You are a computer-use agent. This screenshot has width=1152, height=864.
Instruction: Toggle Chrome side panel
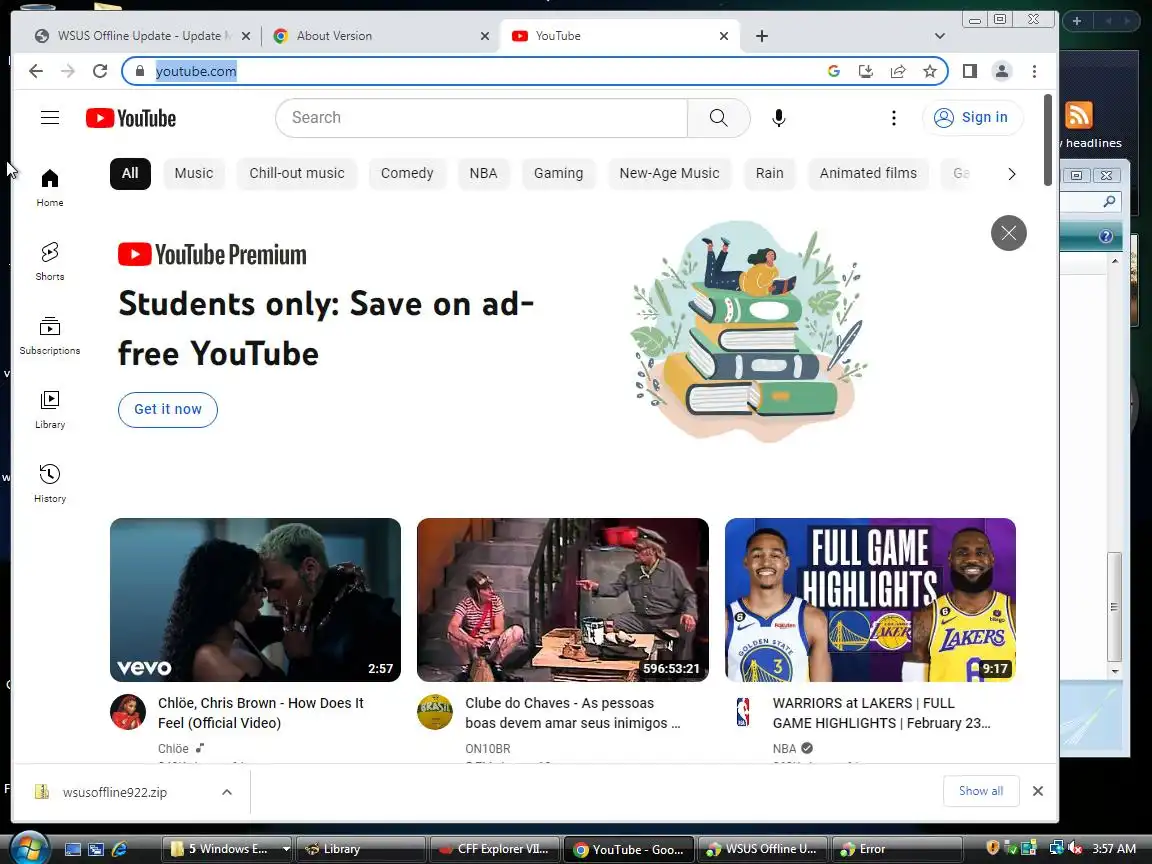tap(970, 71)
